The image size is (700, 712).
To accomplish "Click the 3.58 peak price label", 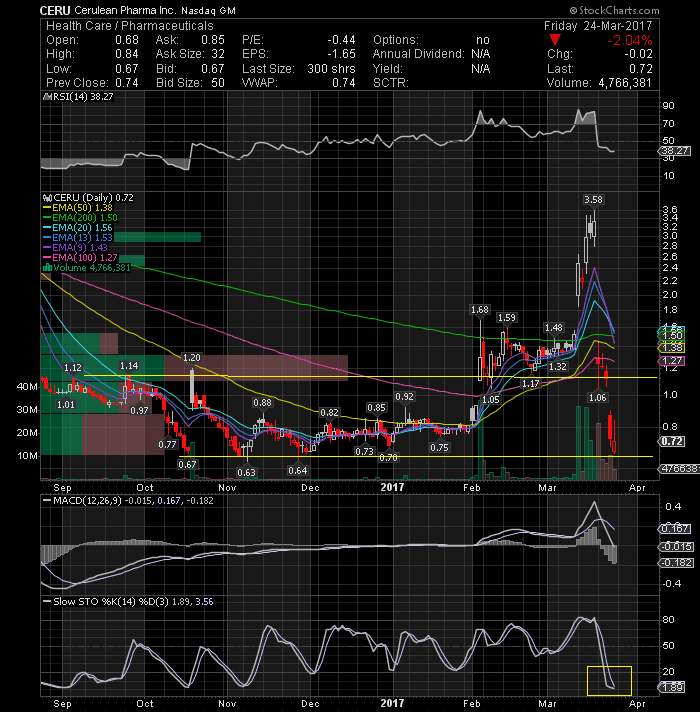I will [593, 200].
